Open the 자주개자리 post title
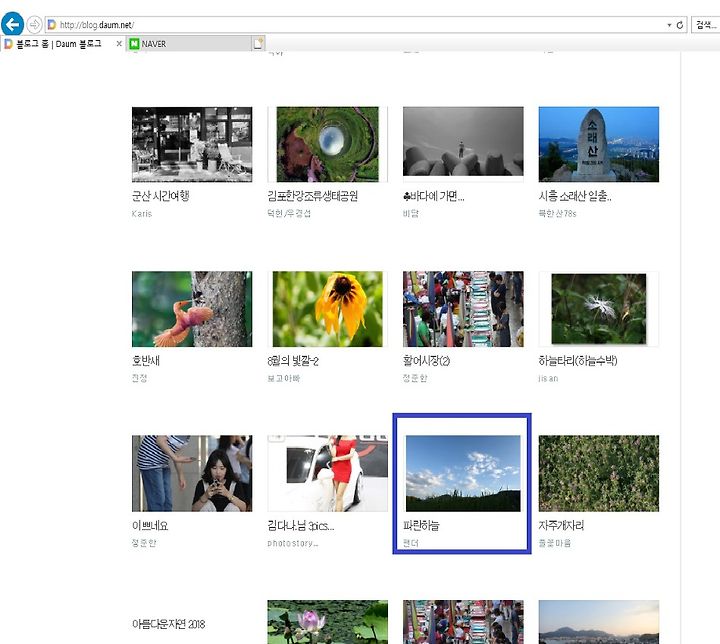Screen dimensions: 720x644 point(561,525)
